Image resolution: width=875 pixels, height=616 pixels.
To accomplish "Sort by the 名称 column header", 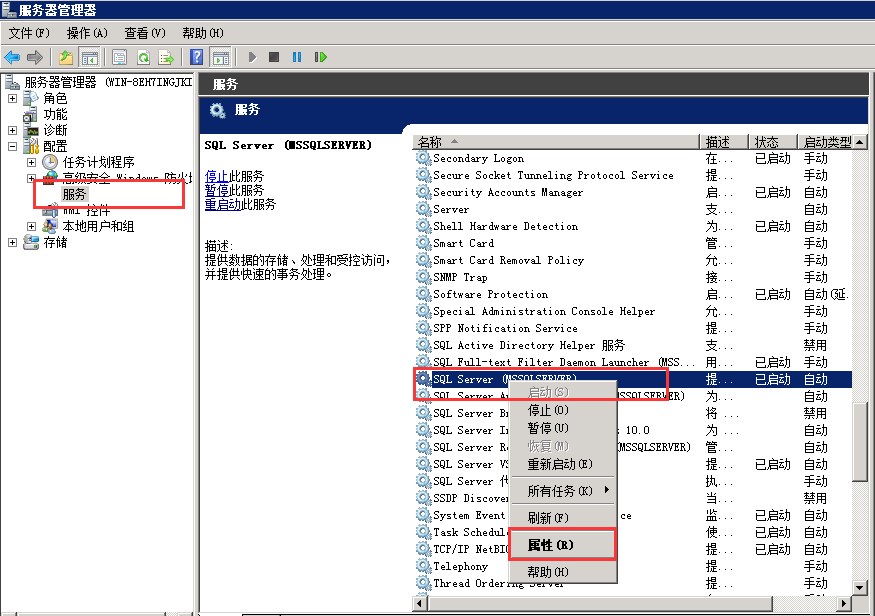I will (x=556, y=142).
